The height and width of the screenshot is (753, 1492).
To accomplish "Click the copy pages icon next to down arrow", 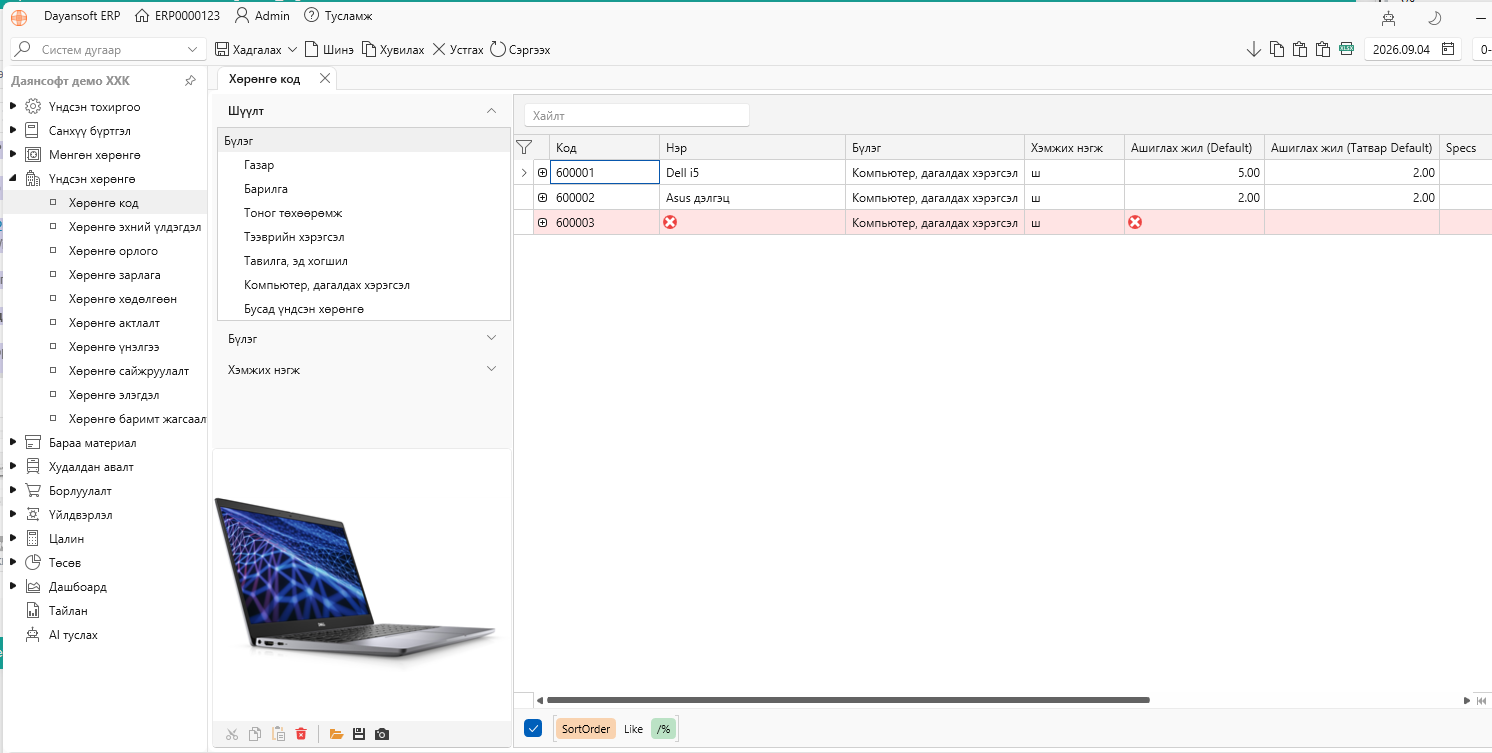I will click(1277, 49).
